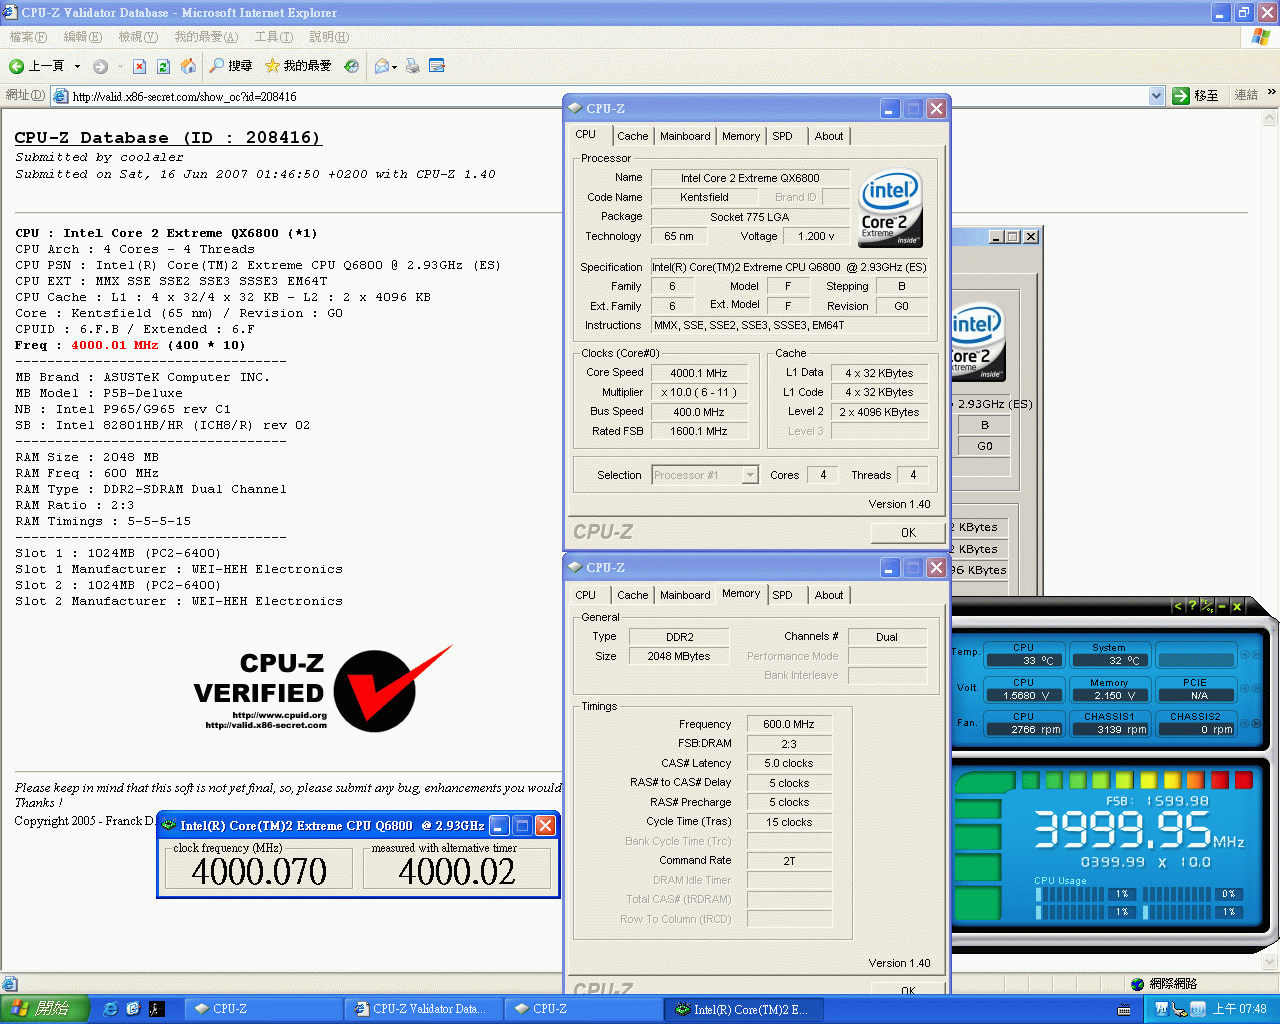Open the Windows Start button
1280x1024 pixels.
tap(45, 1009)
